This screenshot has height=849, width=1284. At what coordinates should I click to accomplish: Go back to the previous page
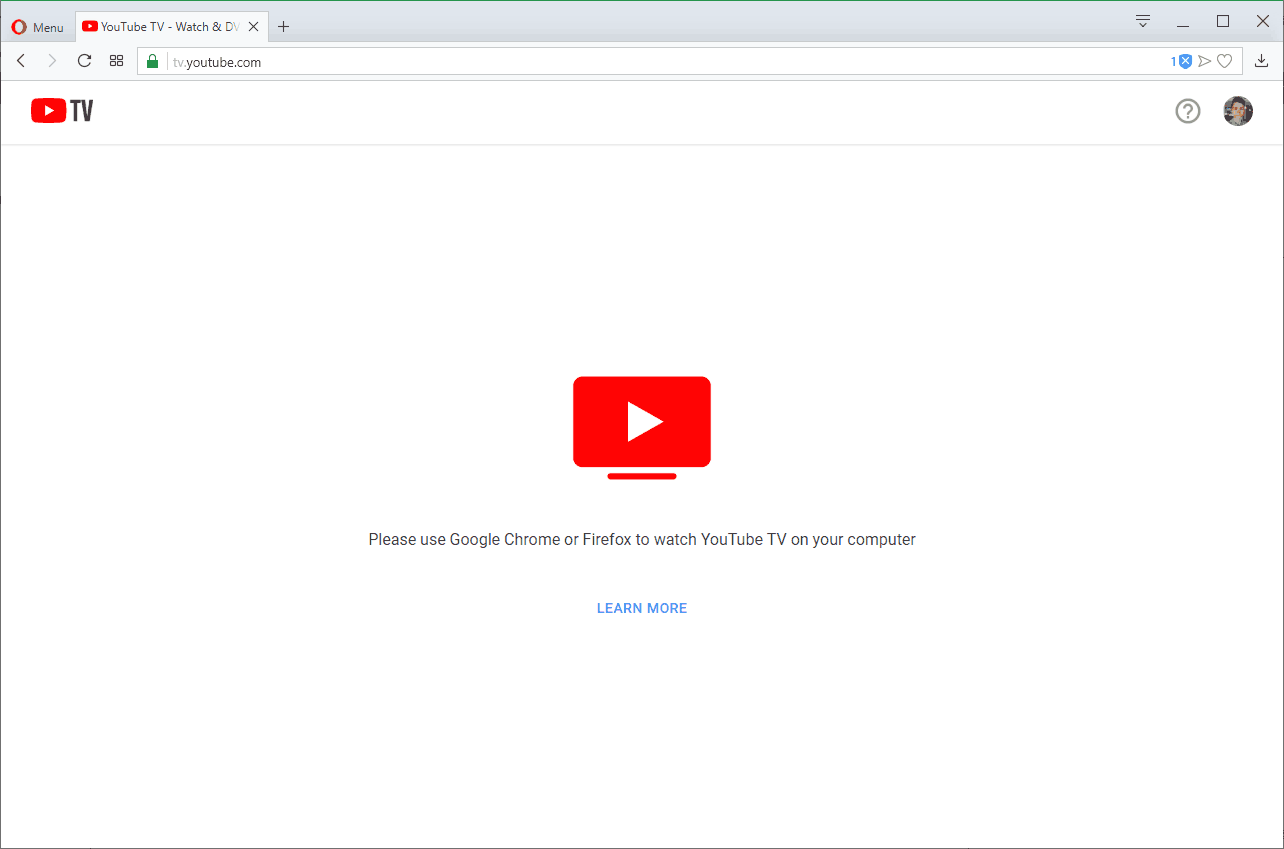[x=21, y=61]
